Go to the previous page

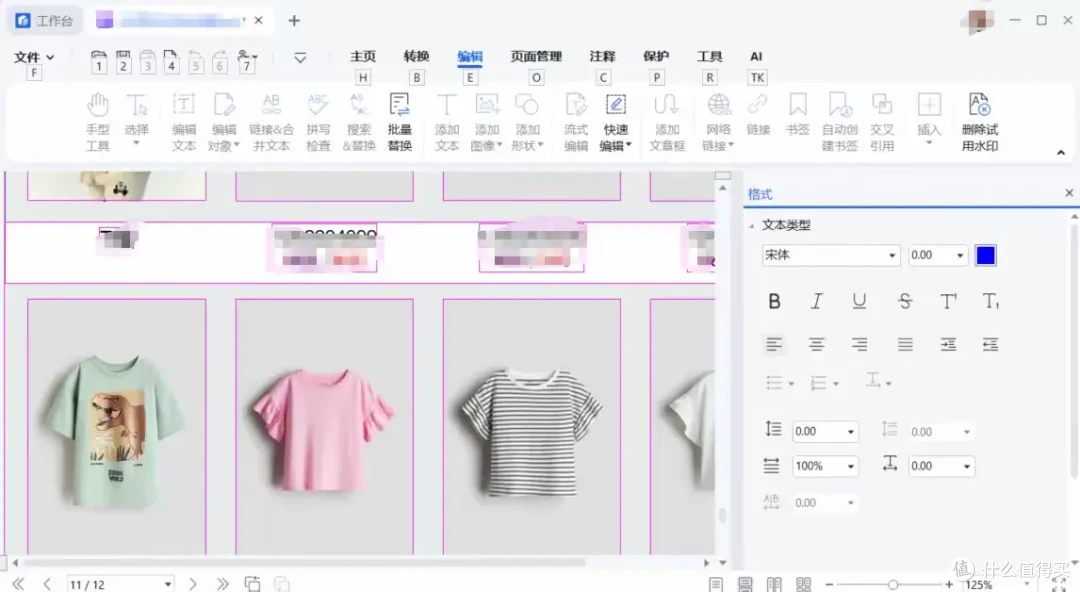coord(47,584)
